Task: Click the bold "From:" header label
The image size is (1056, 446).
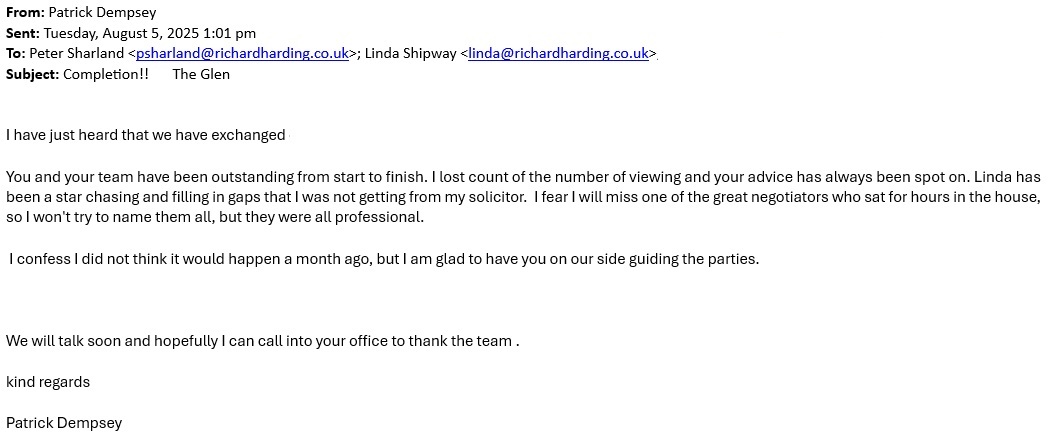Action: tap(25, 13)
